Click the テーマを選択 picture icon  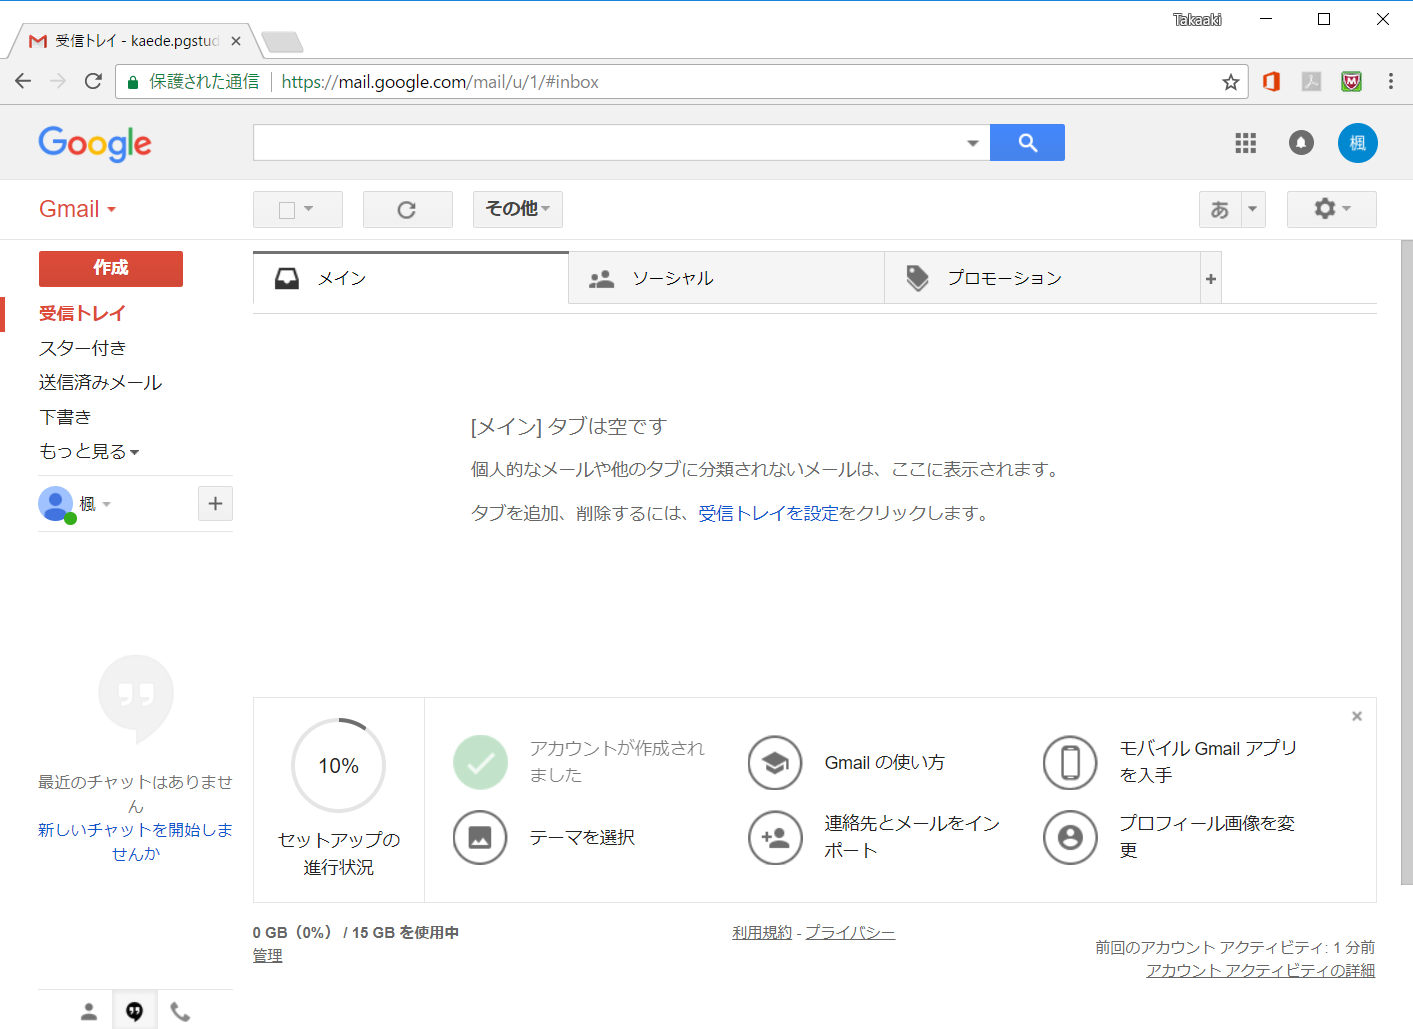point(480,837)
